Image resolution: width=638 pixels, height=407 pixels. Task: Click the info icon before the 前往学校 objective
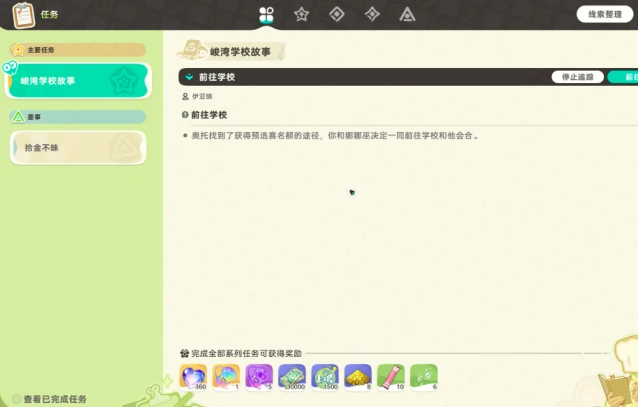[x=185, y=115]
